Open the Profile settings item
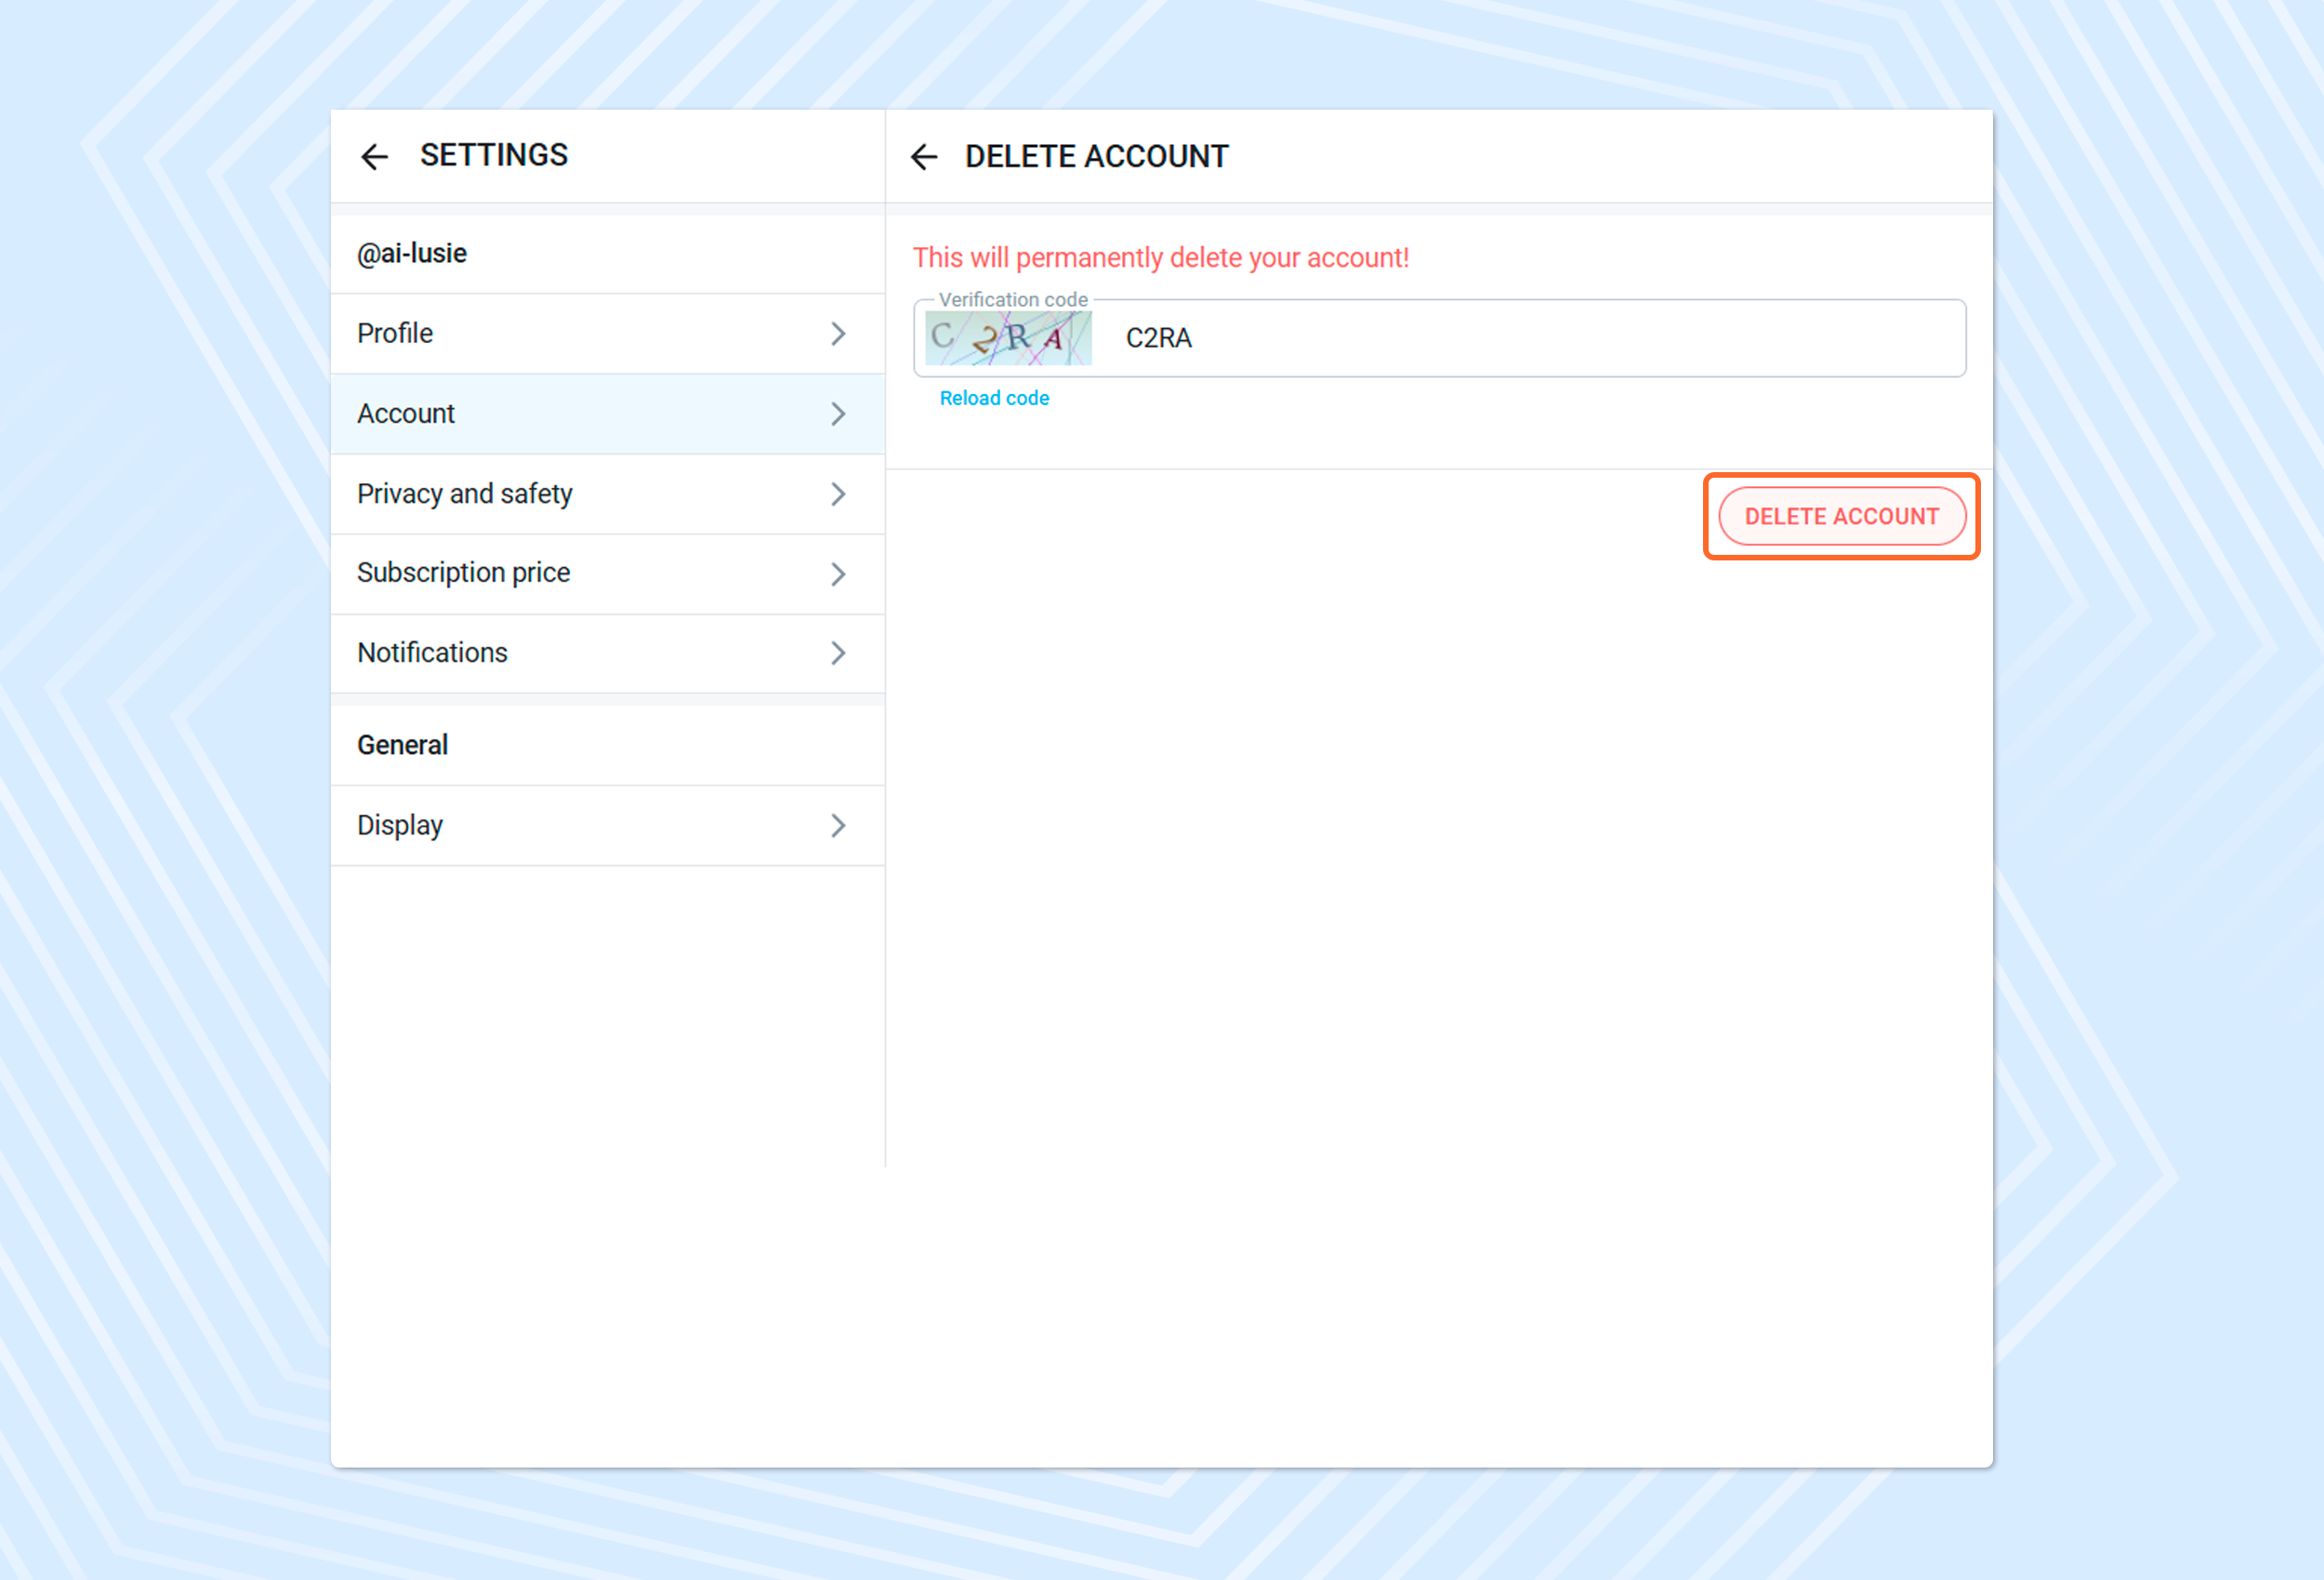This screenshot has width=2324, height=1580. [395, 334]
